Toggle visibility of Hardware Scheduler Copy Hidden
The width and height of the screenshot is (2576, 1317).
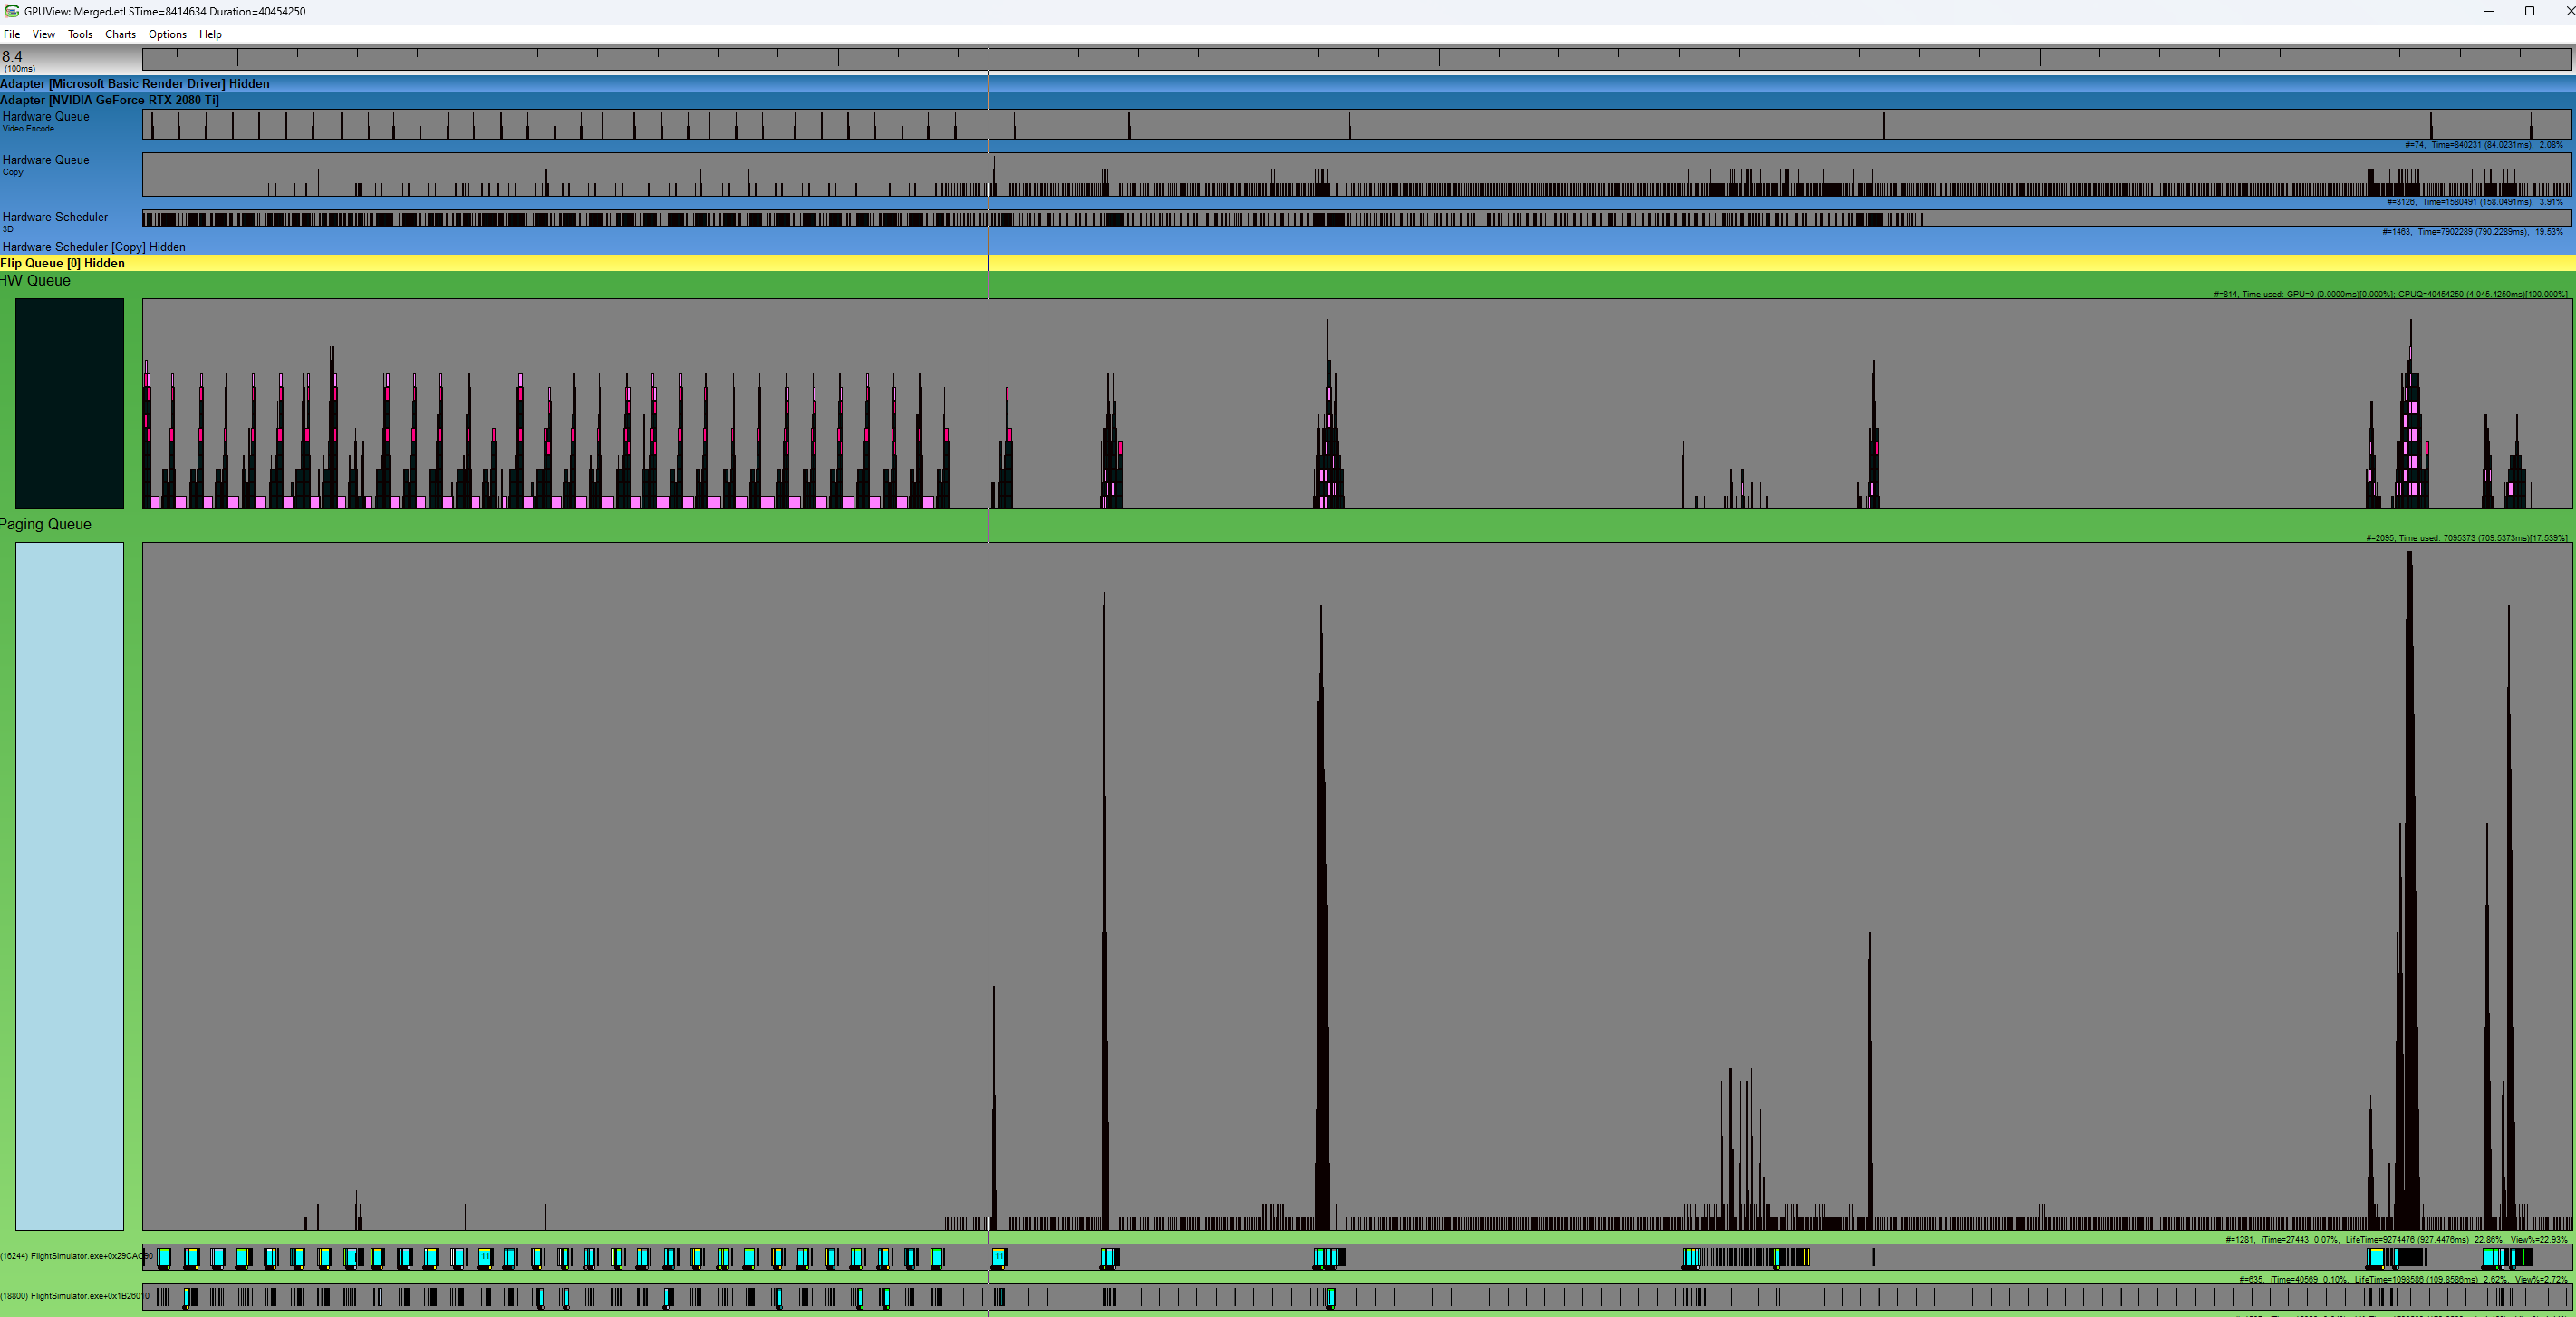click(92, 246)
